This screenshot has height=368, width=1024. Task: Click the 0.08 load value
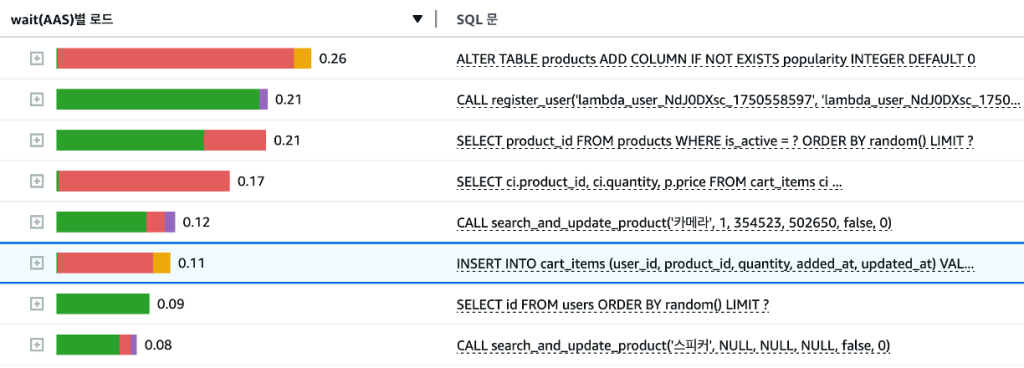coord(158,345)
